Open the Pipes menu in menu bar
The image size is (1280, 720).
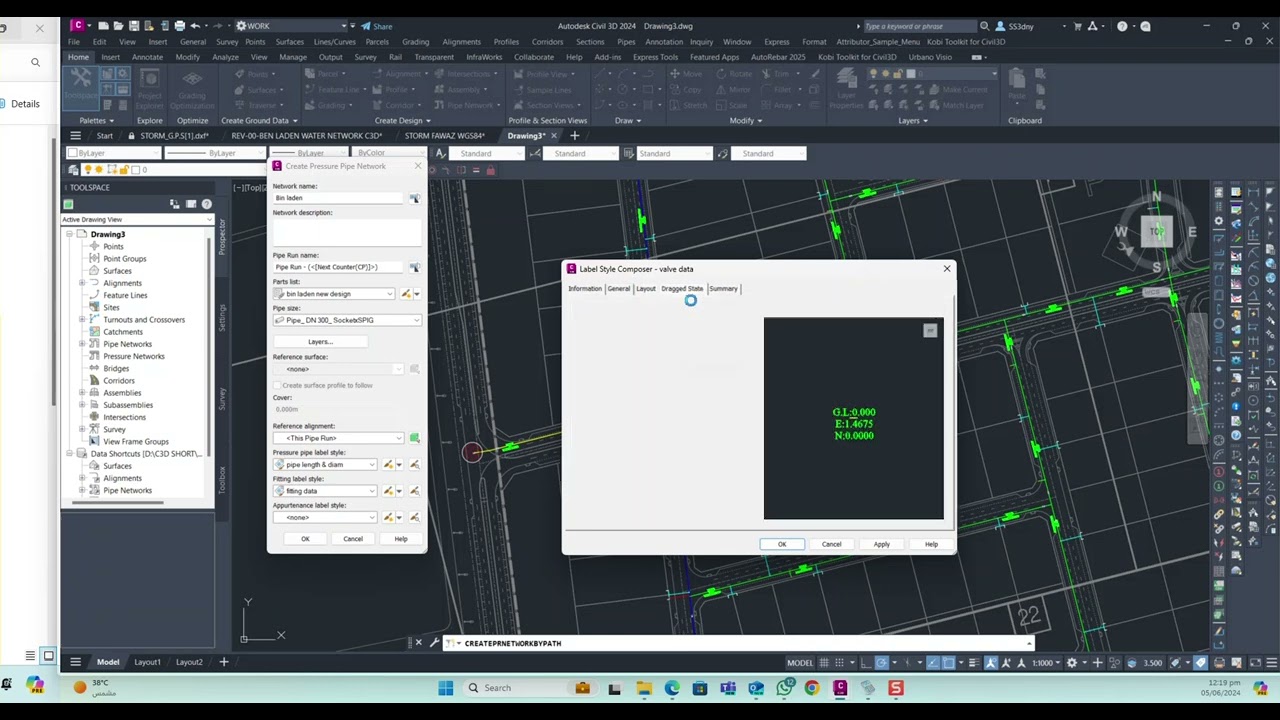coord(626,42)
